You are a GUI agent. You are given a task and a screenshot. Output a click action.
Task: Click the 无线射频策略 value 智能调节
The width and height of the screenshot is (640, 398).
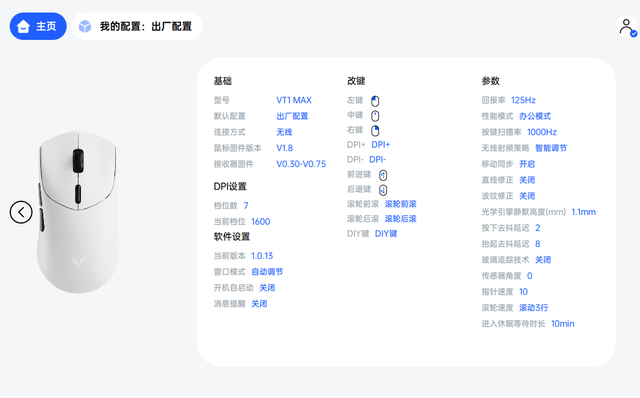click(x=551, y=148)
